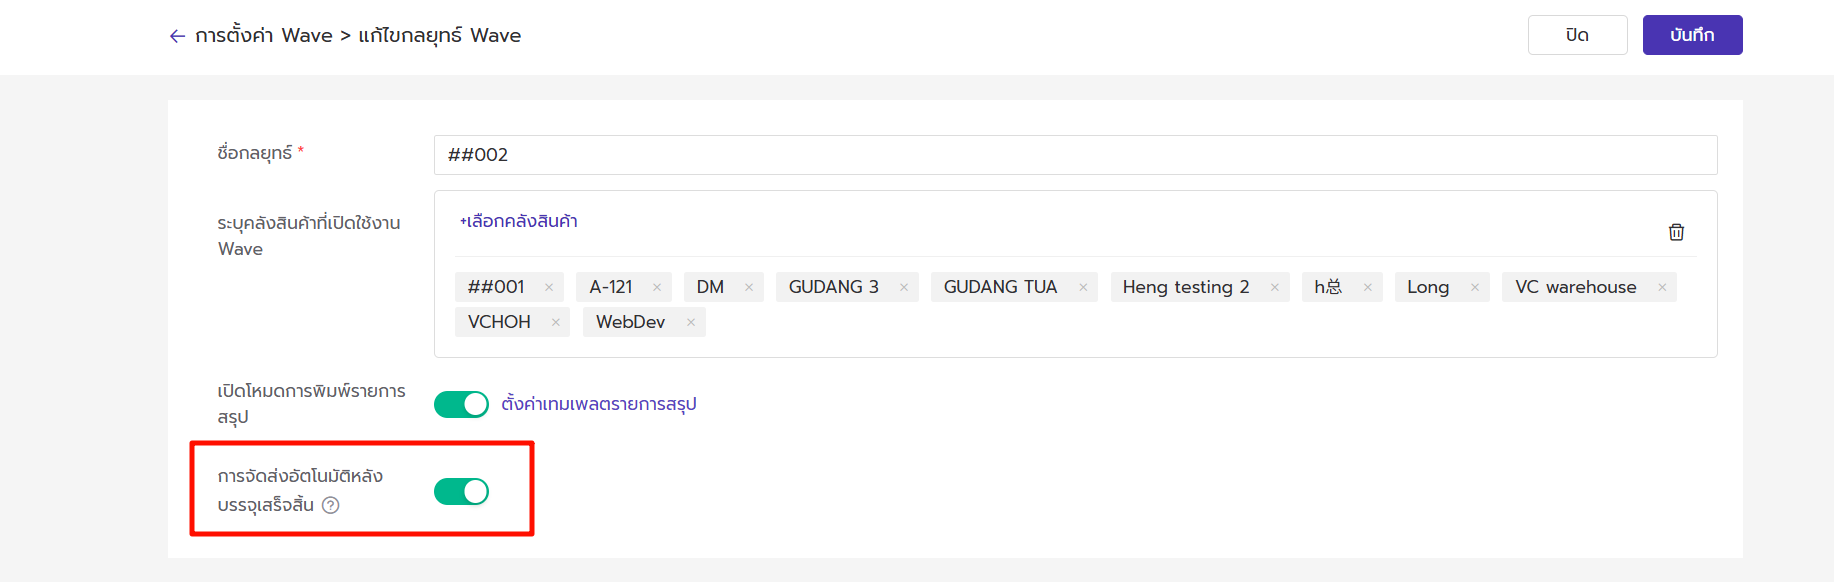Remove the GUDANG 3 warehouse tag
Screen dimensions: 1834x582
coord(904,287)
